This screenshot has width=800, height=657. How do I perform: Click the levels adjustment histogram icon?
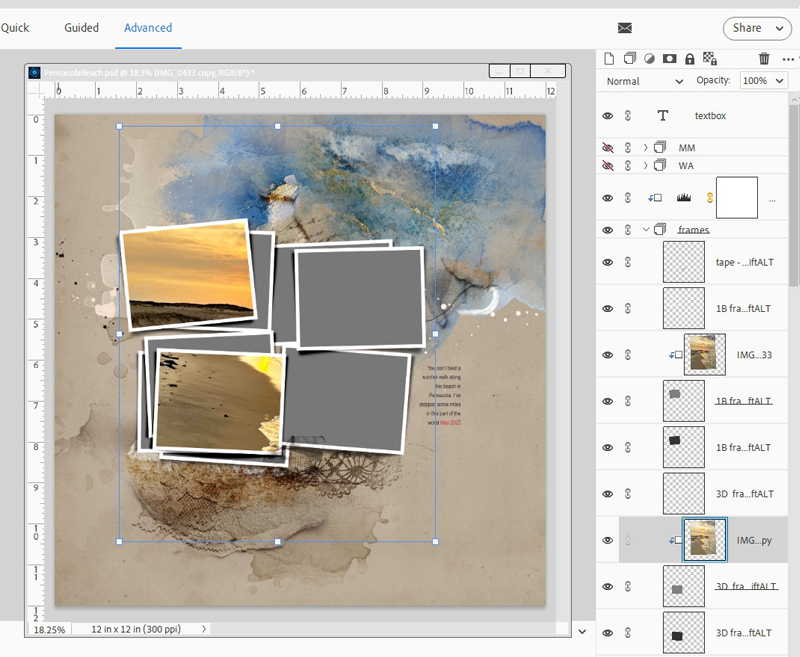pos(684,198)
